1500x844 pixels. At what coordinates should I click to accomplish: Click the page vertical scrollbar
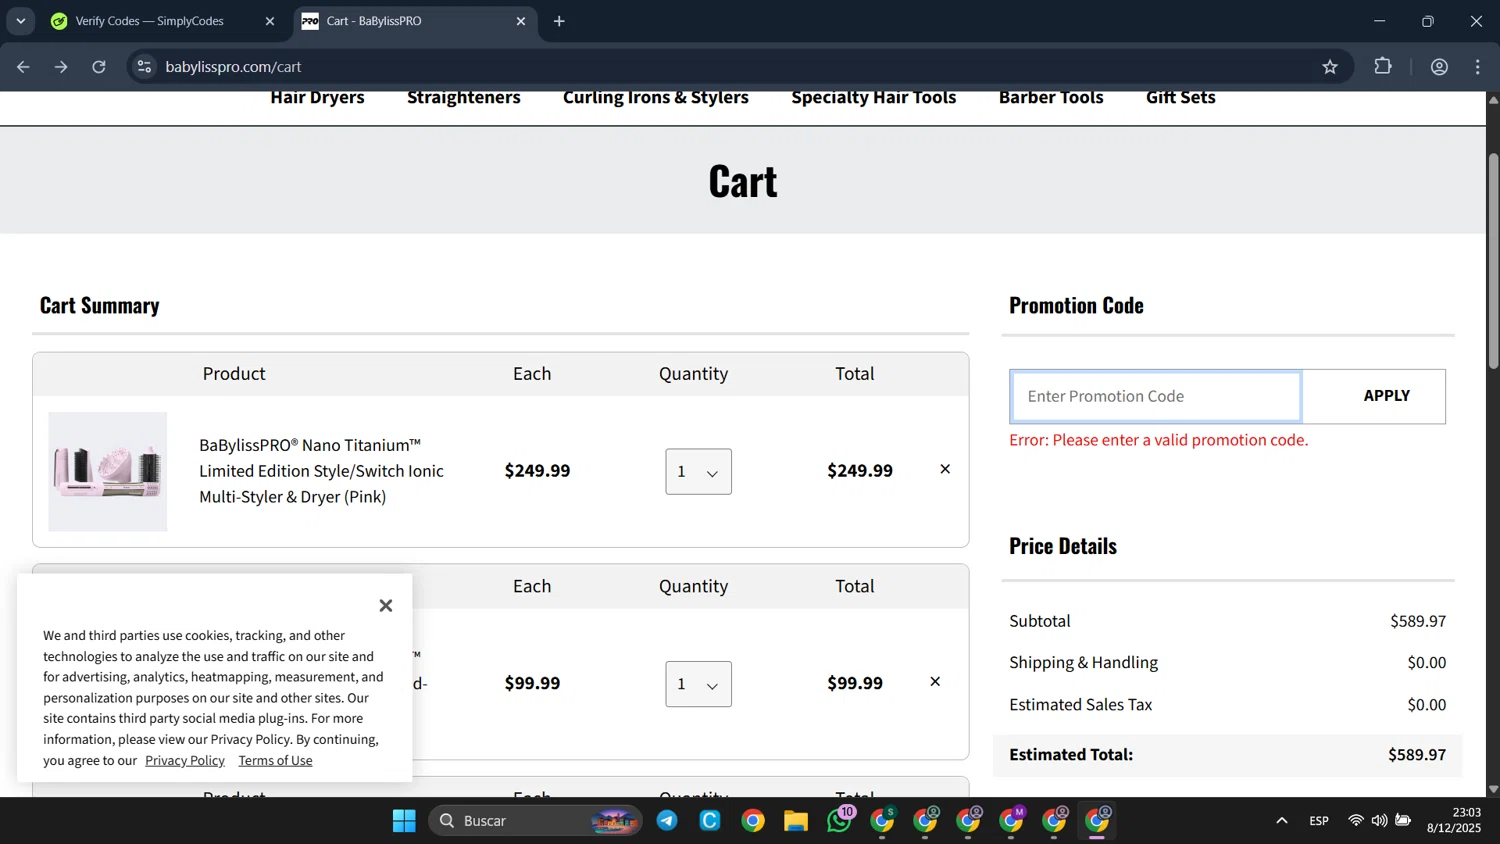(1493, 260)
